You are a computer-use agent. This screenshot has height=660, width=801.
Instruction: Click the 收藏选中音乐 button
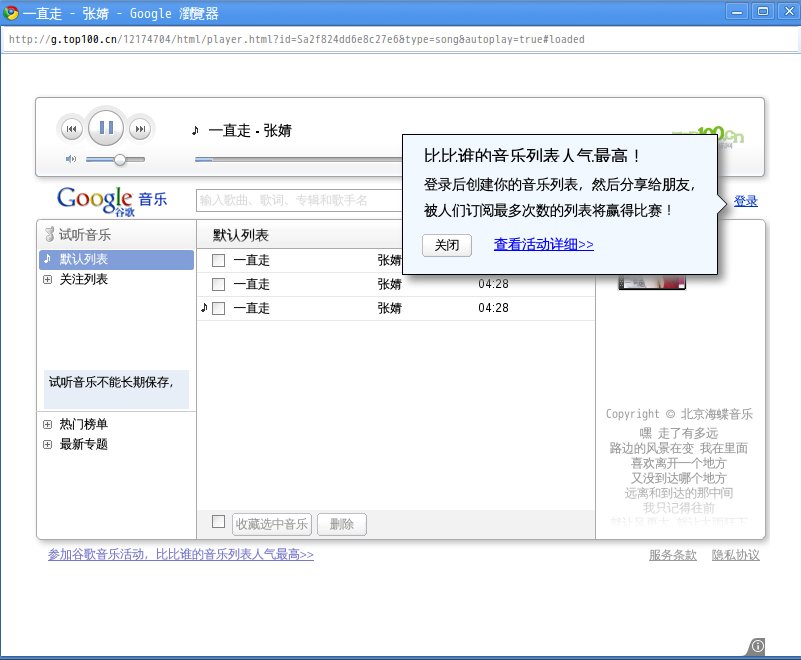tap(272, 524)
